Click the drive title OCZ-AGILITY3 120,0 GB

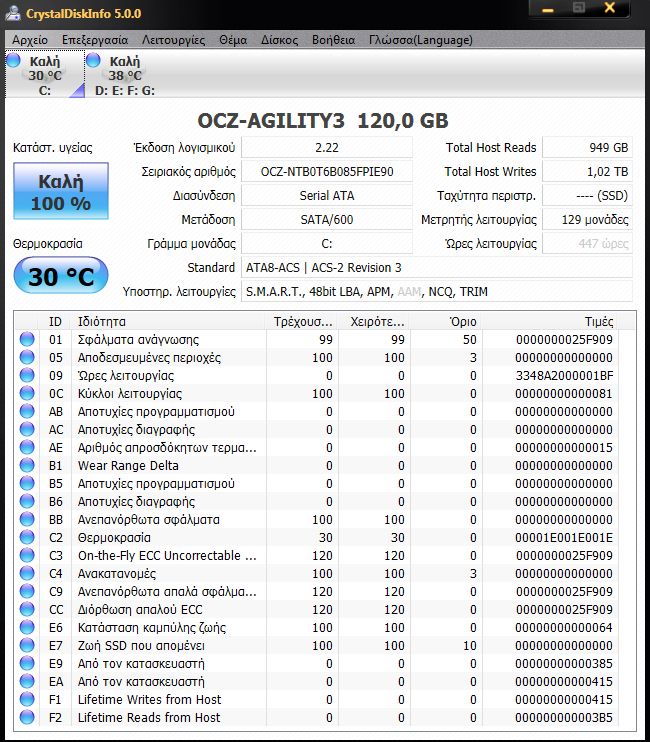pyautogui.click(x=323, y=121)
